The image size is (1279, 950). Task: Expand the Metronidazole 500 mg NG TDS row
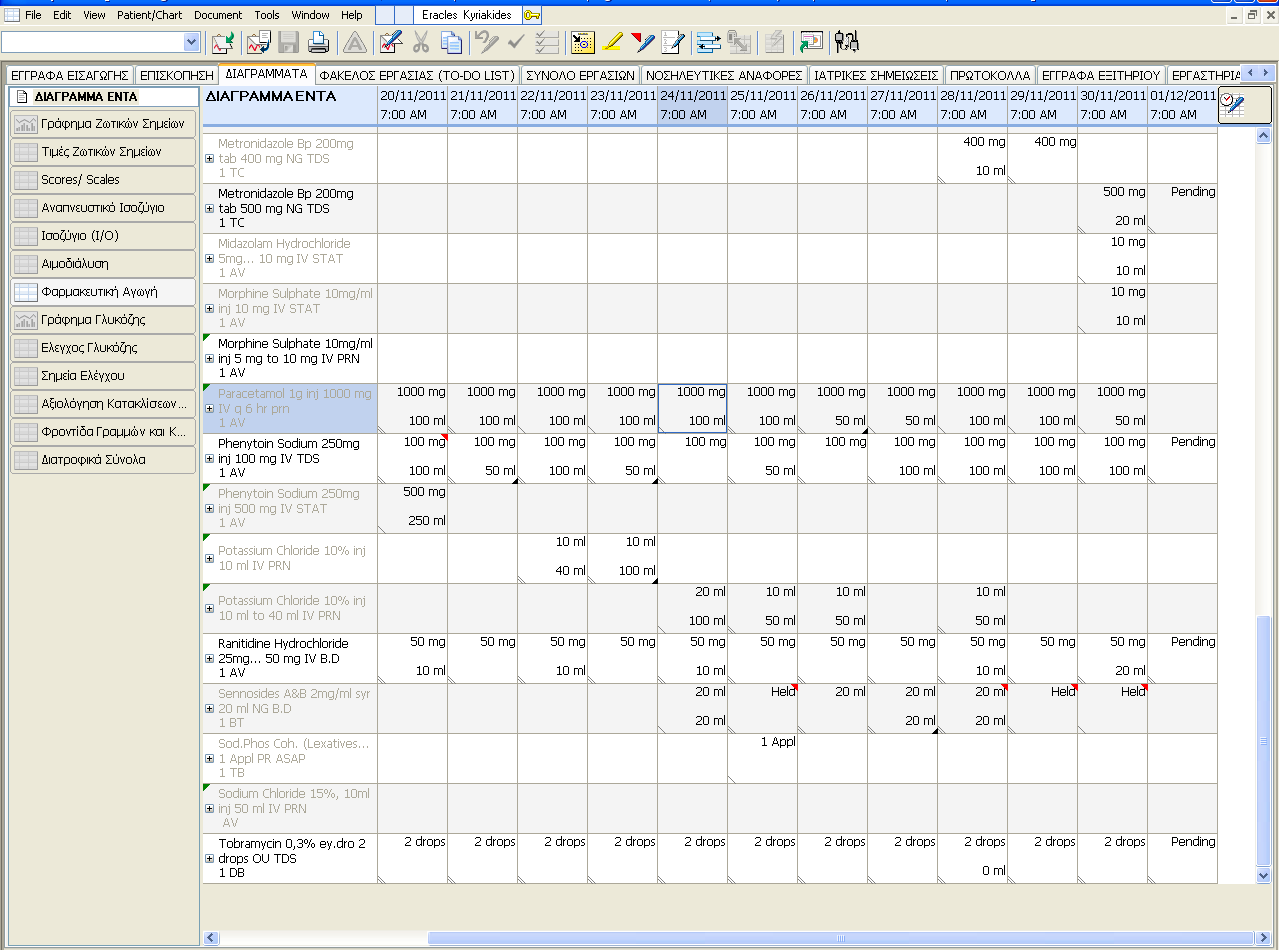(x=209, y=209)
